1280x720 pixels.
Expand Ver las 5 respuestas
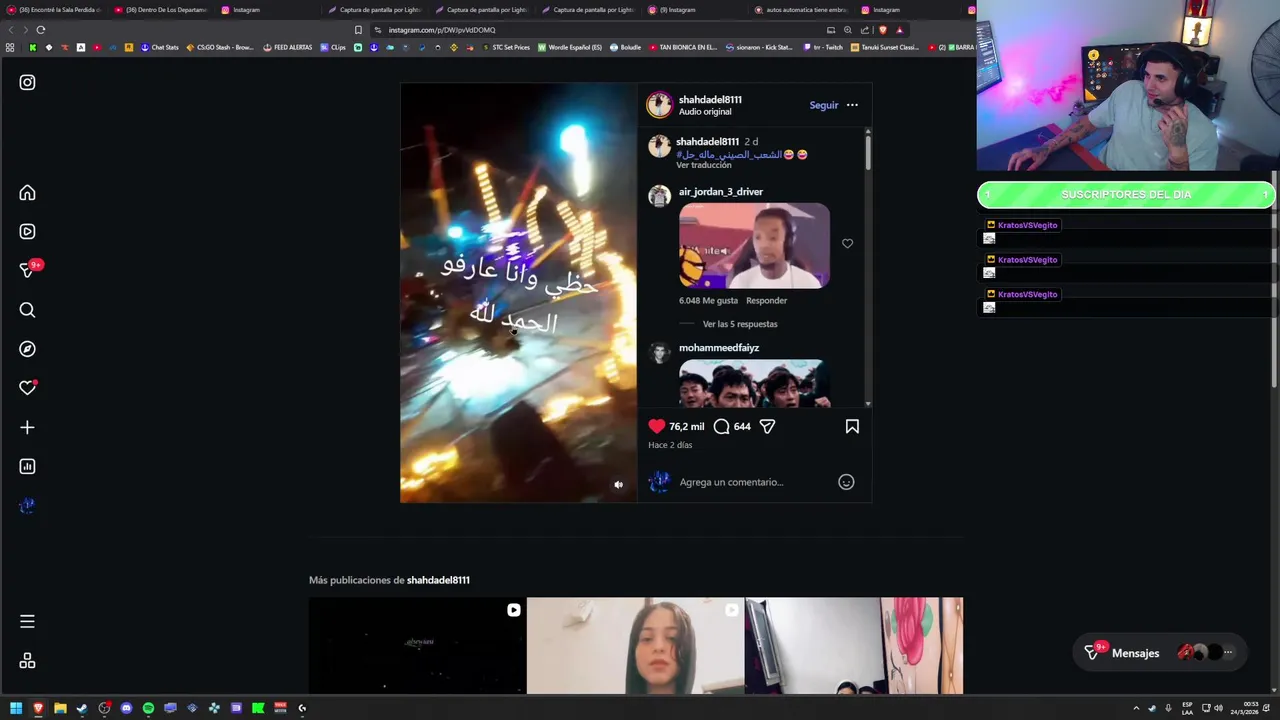click(740, 324)
